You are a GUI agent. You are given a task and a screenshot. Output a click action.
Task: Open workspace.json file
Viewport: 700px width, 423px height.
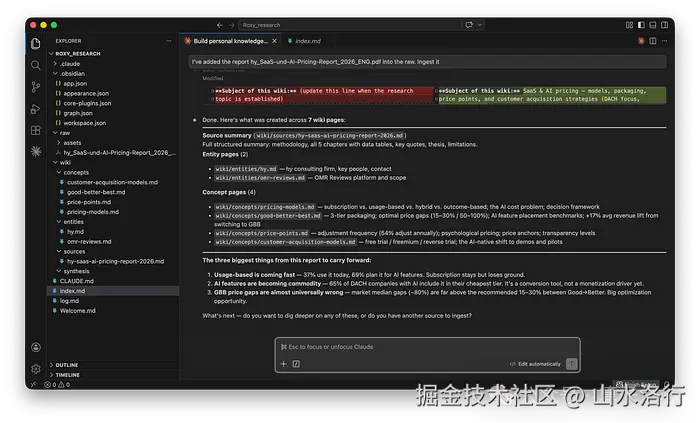[84, 123]
